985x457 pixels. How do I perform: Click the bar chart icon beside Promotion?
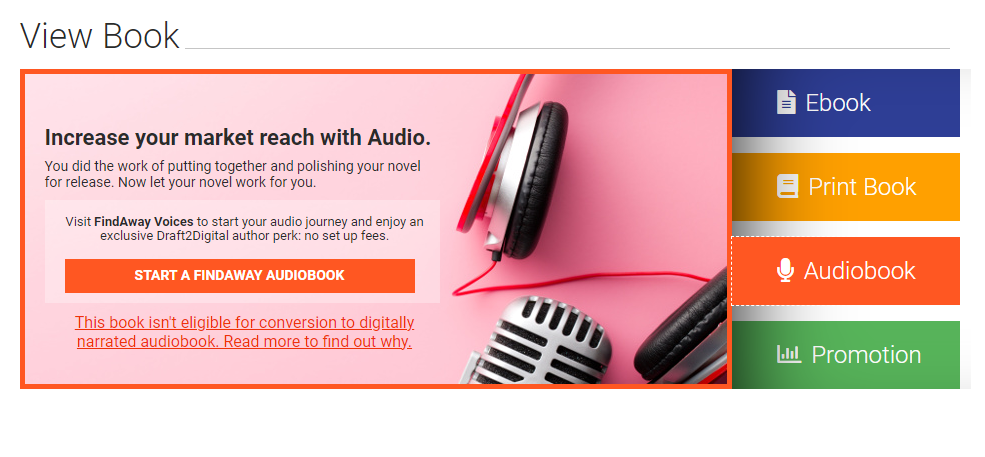(x=789, y=355)
